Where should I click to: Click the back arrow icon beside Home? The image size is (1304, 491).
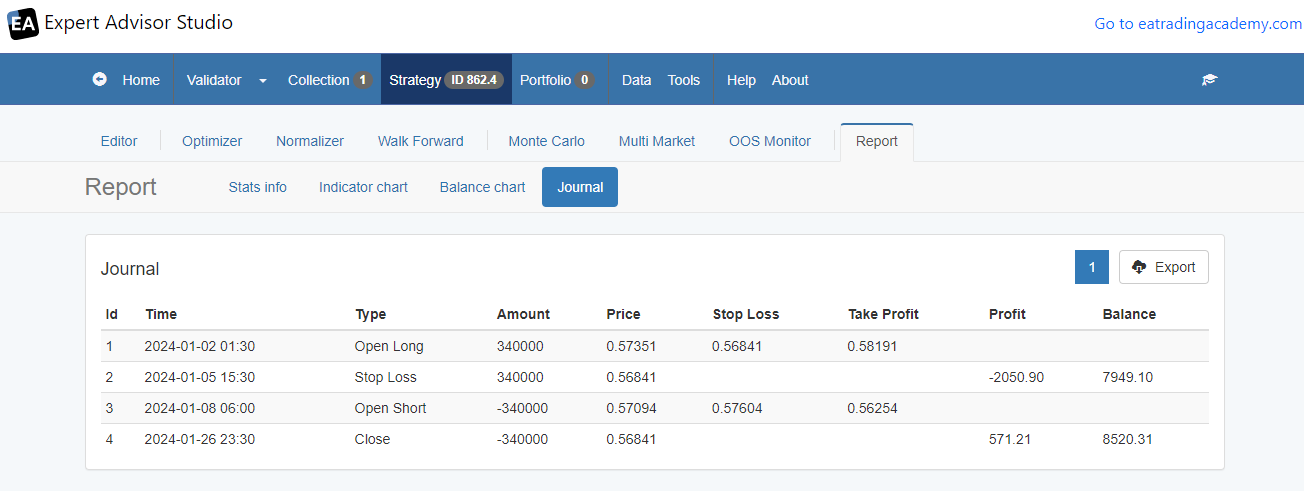[x=100, y=79]
